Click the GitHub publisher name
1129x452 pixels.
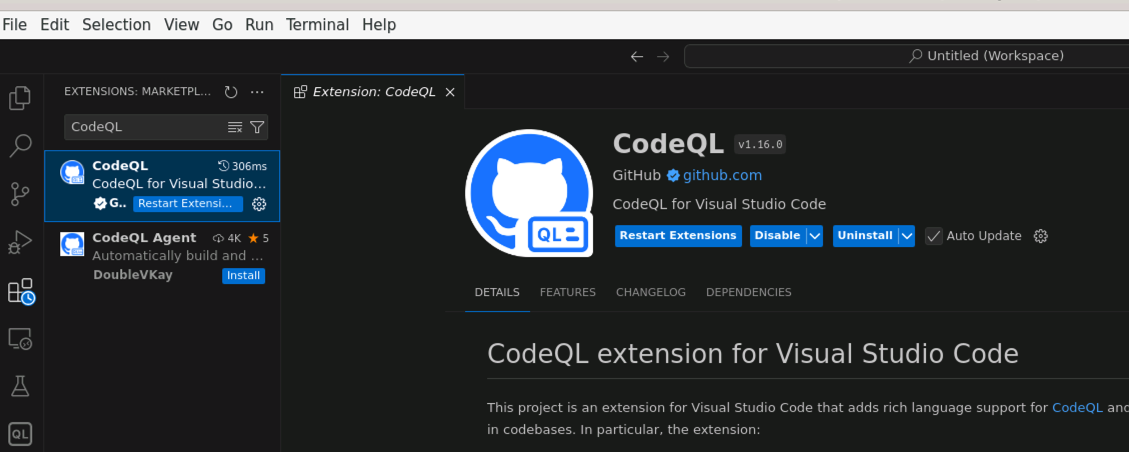click(637, 176)
